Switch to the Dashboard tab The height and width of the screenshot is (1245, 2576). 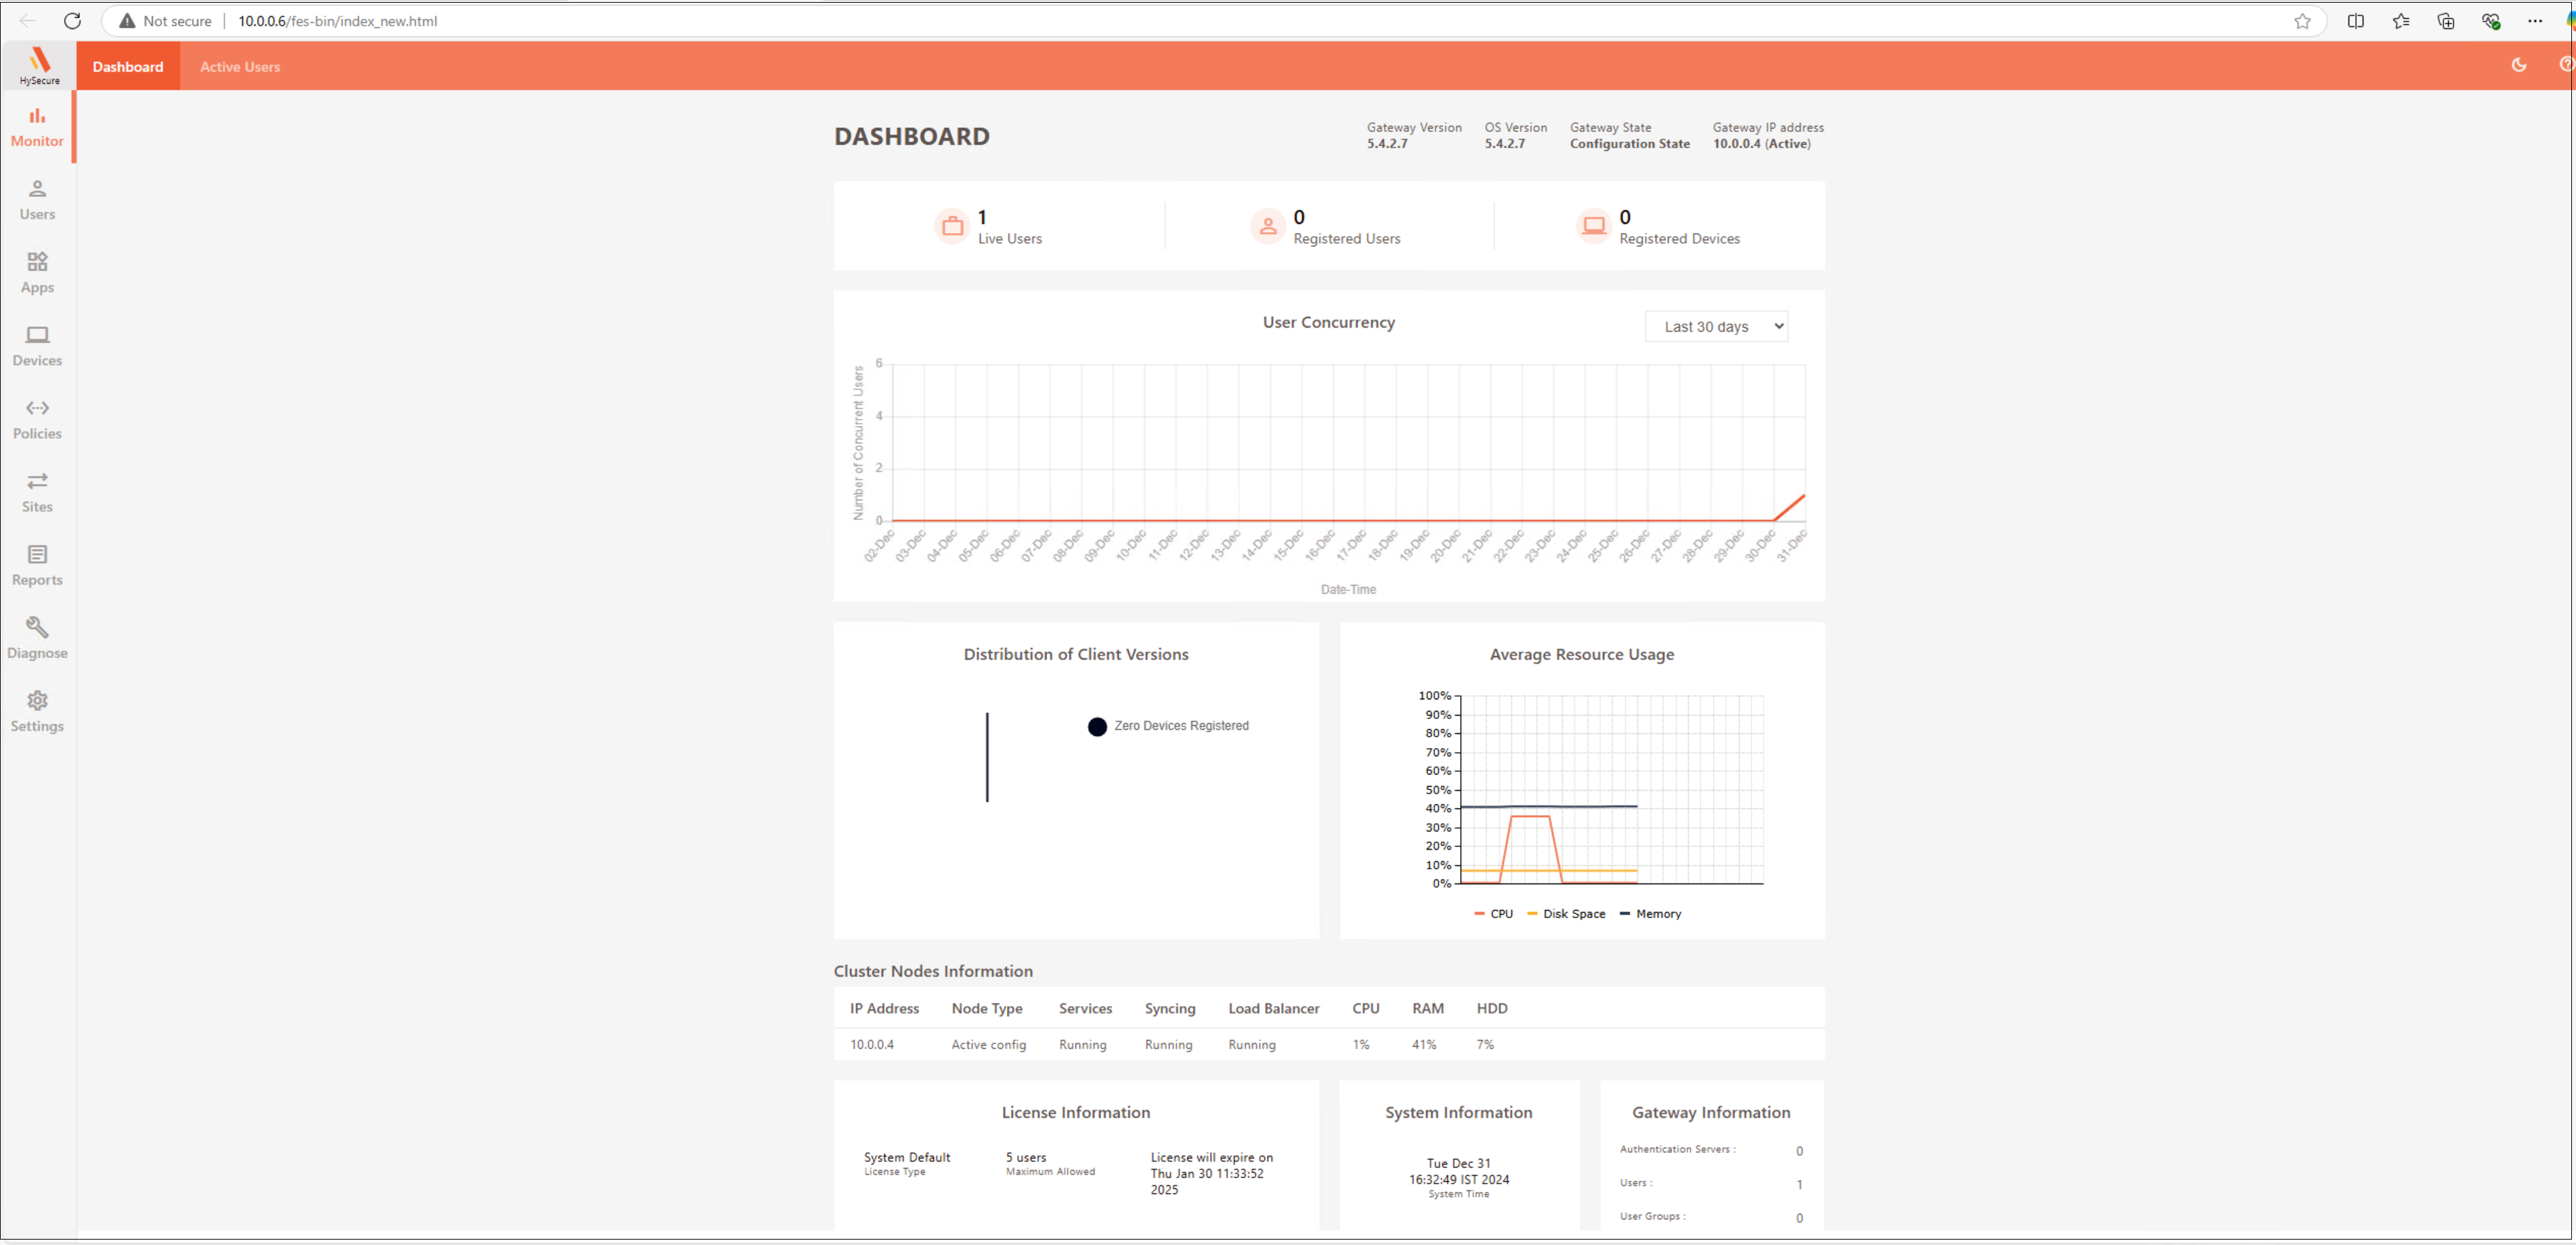click(128, 66)
